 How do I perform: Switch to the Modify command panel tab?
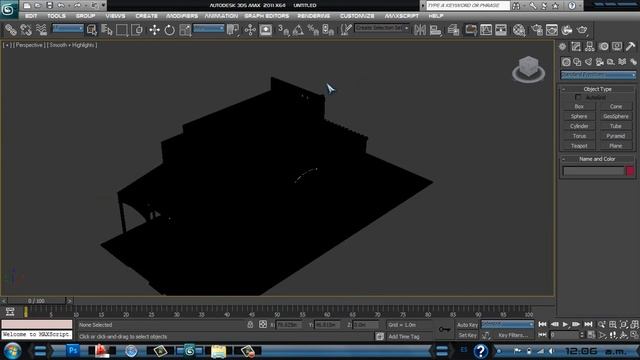(x=576, y=47)
